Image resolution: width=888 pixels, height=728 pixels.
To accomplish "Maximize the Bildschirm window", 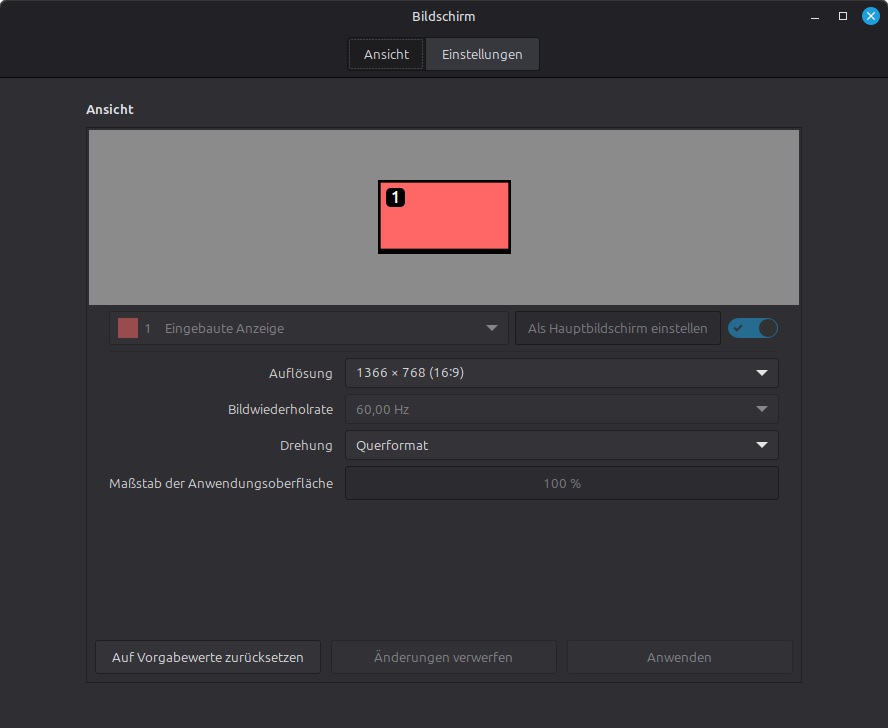I will point(843,16).
